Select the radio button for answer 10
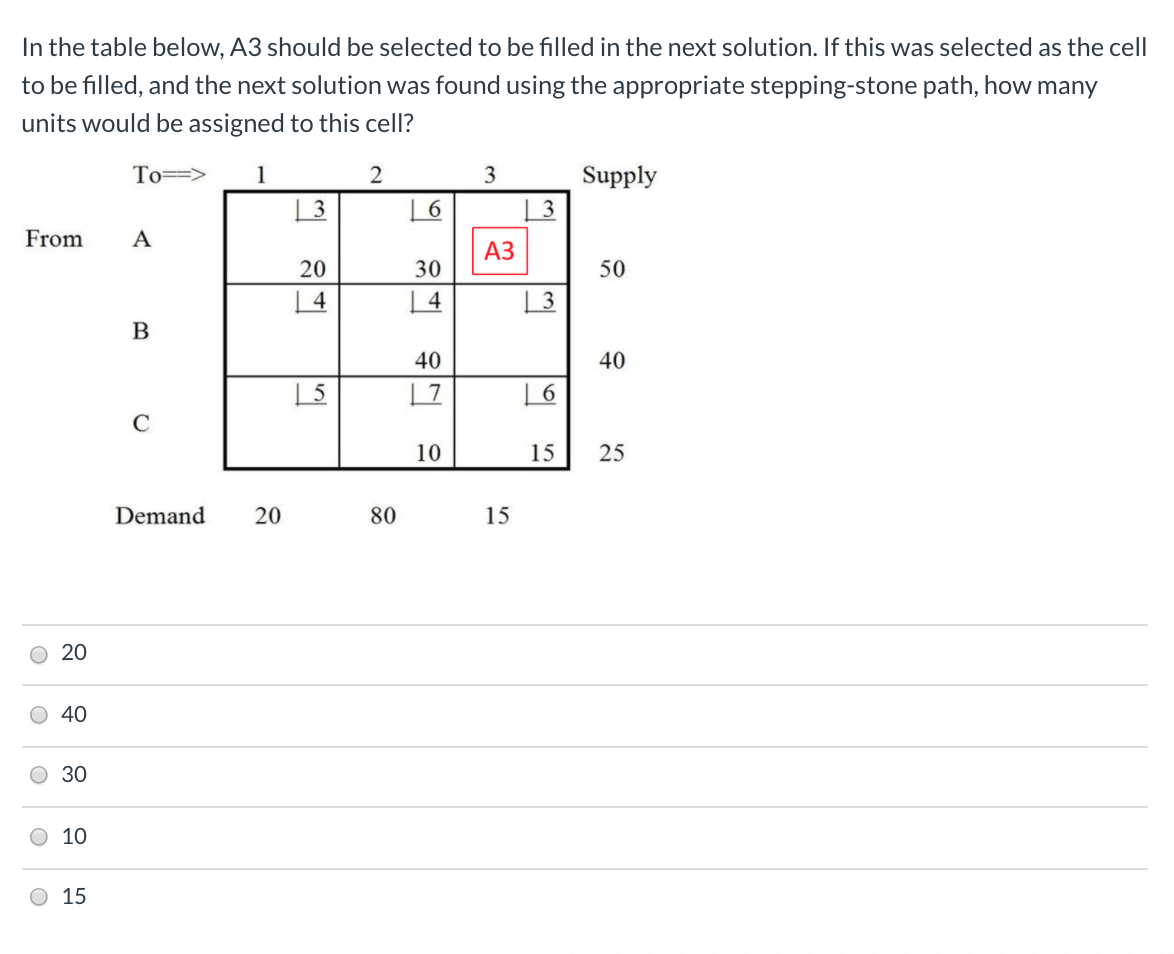 38,836
